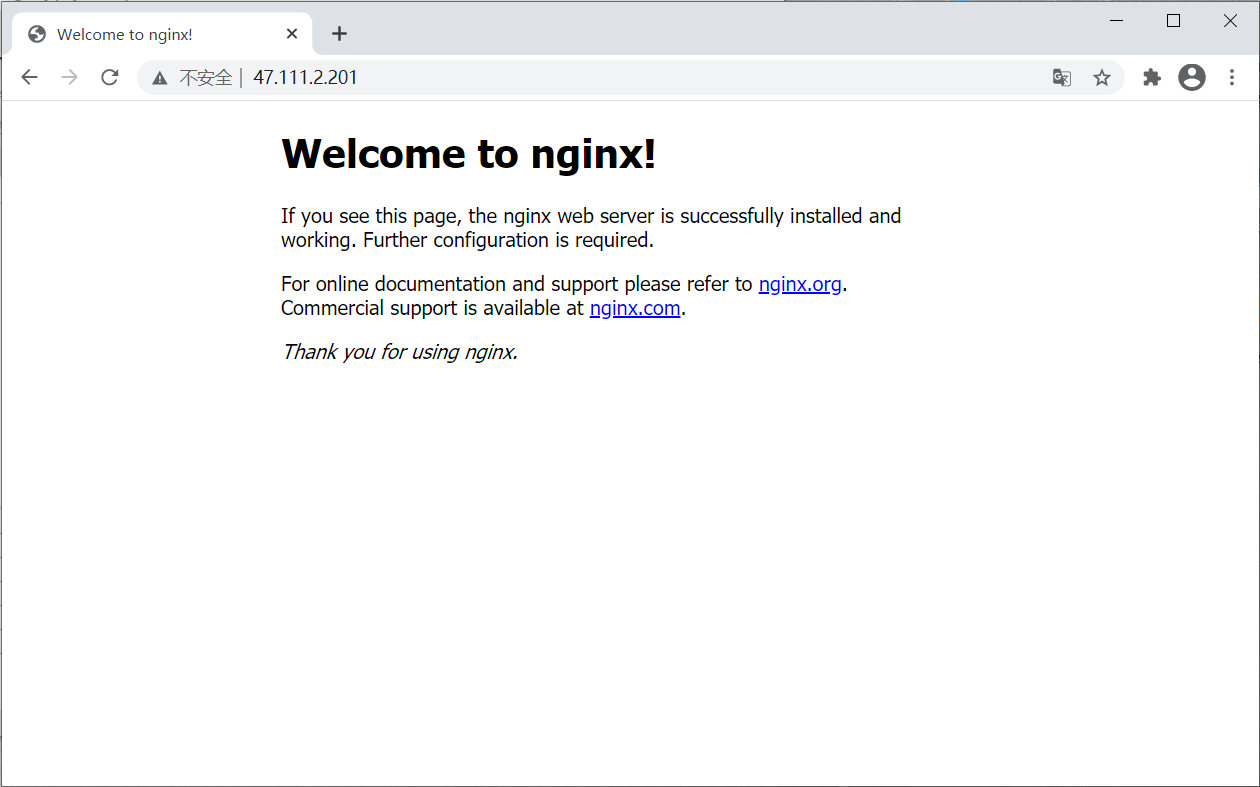Maximize the Chrome window
The width and height of the screenshot is (1260, 787).
(x=1174, y=20)
